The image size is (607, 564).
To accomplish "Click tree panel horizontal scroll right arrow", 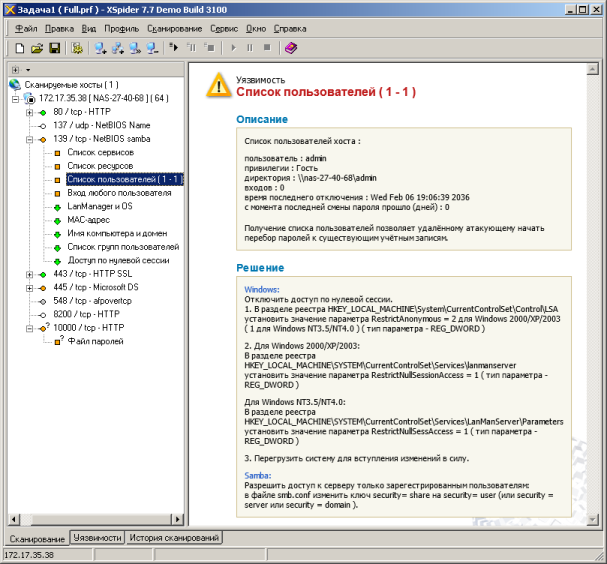I will [x=178, y=519].
